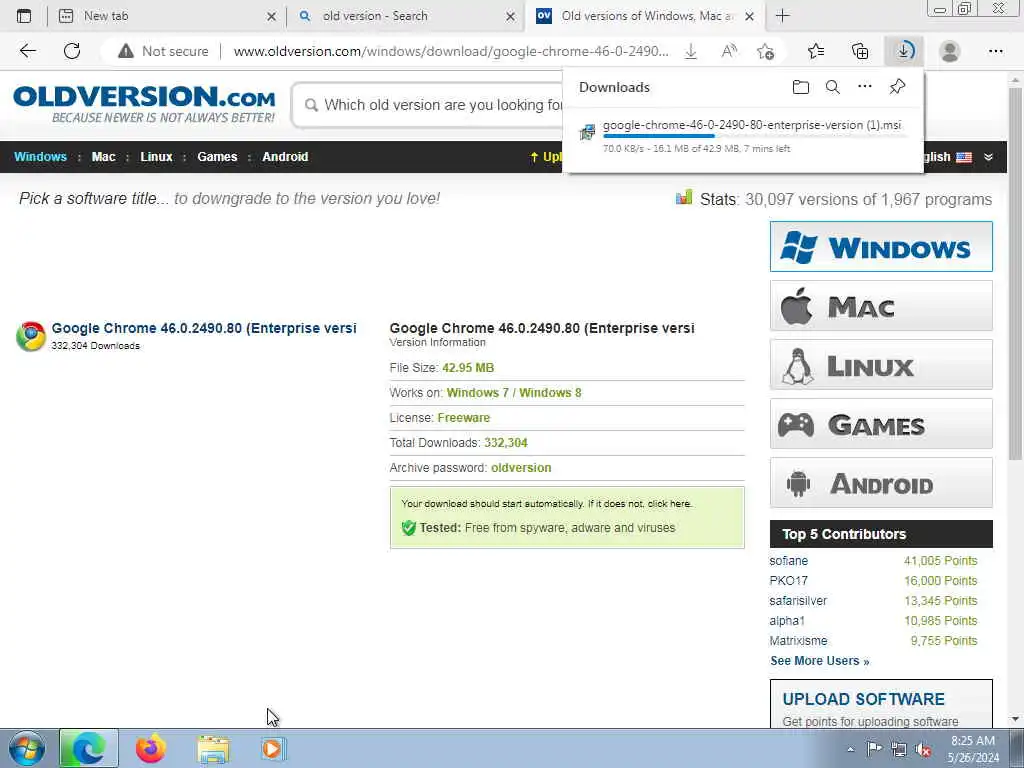Open more options in Downloads panel
1024x768 pixels.
click(x=865, y=86)
